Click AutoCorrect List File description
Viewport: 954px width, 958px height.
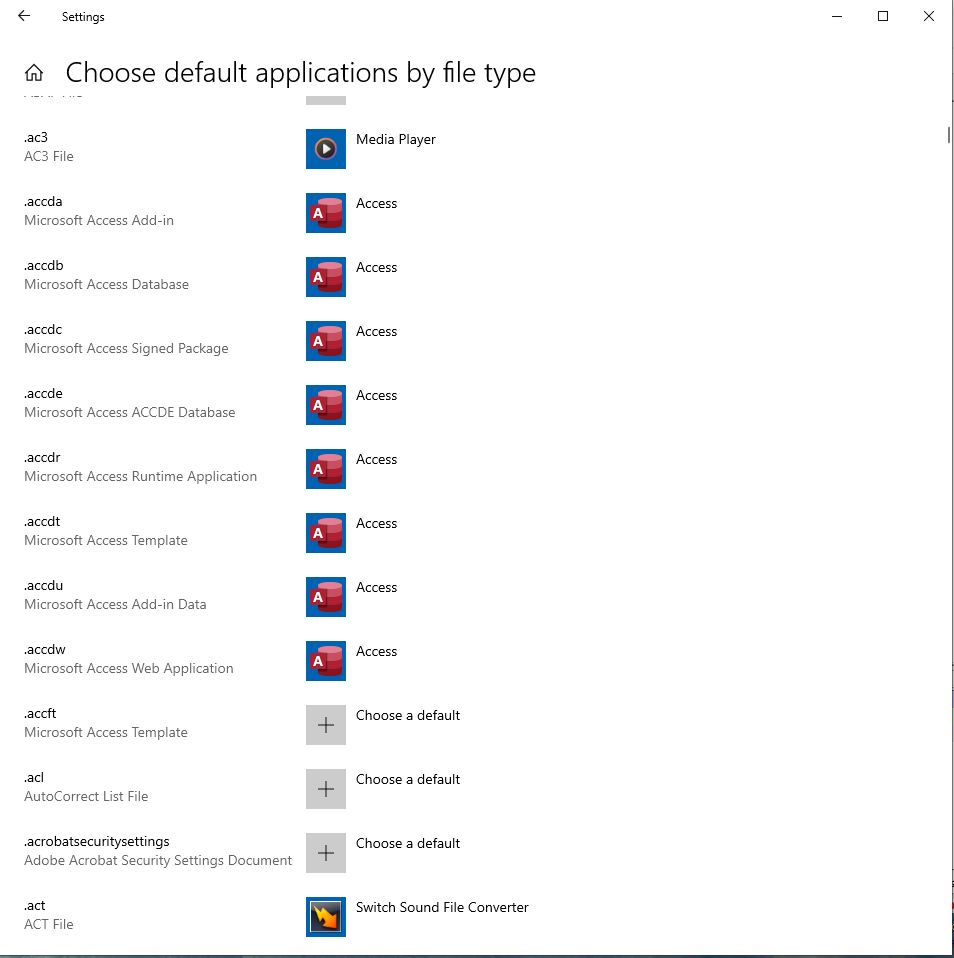[86, 797]
